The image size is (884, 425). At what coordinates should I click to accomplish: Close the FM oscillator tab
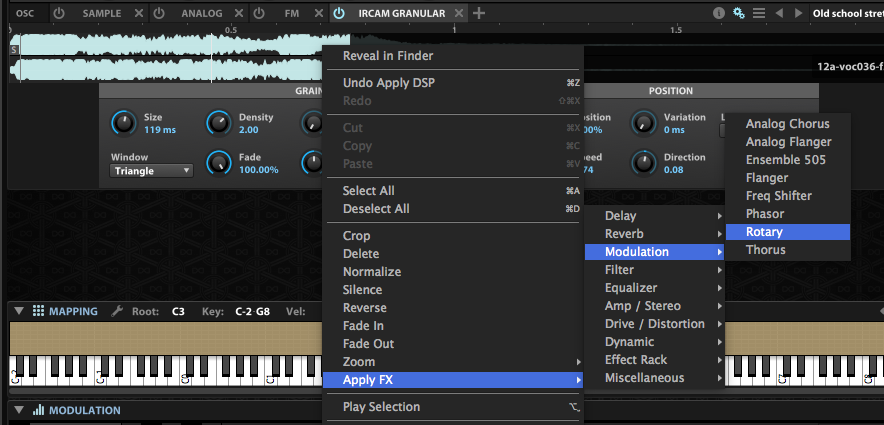pos(319,14)
